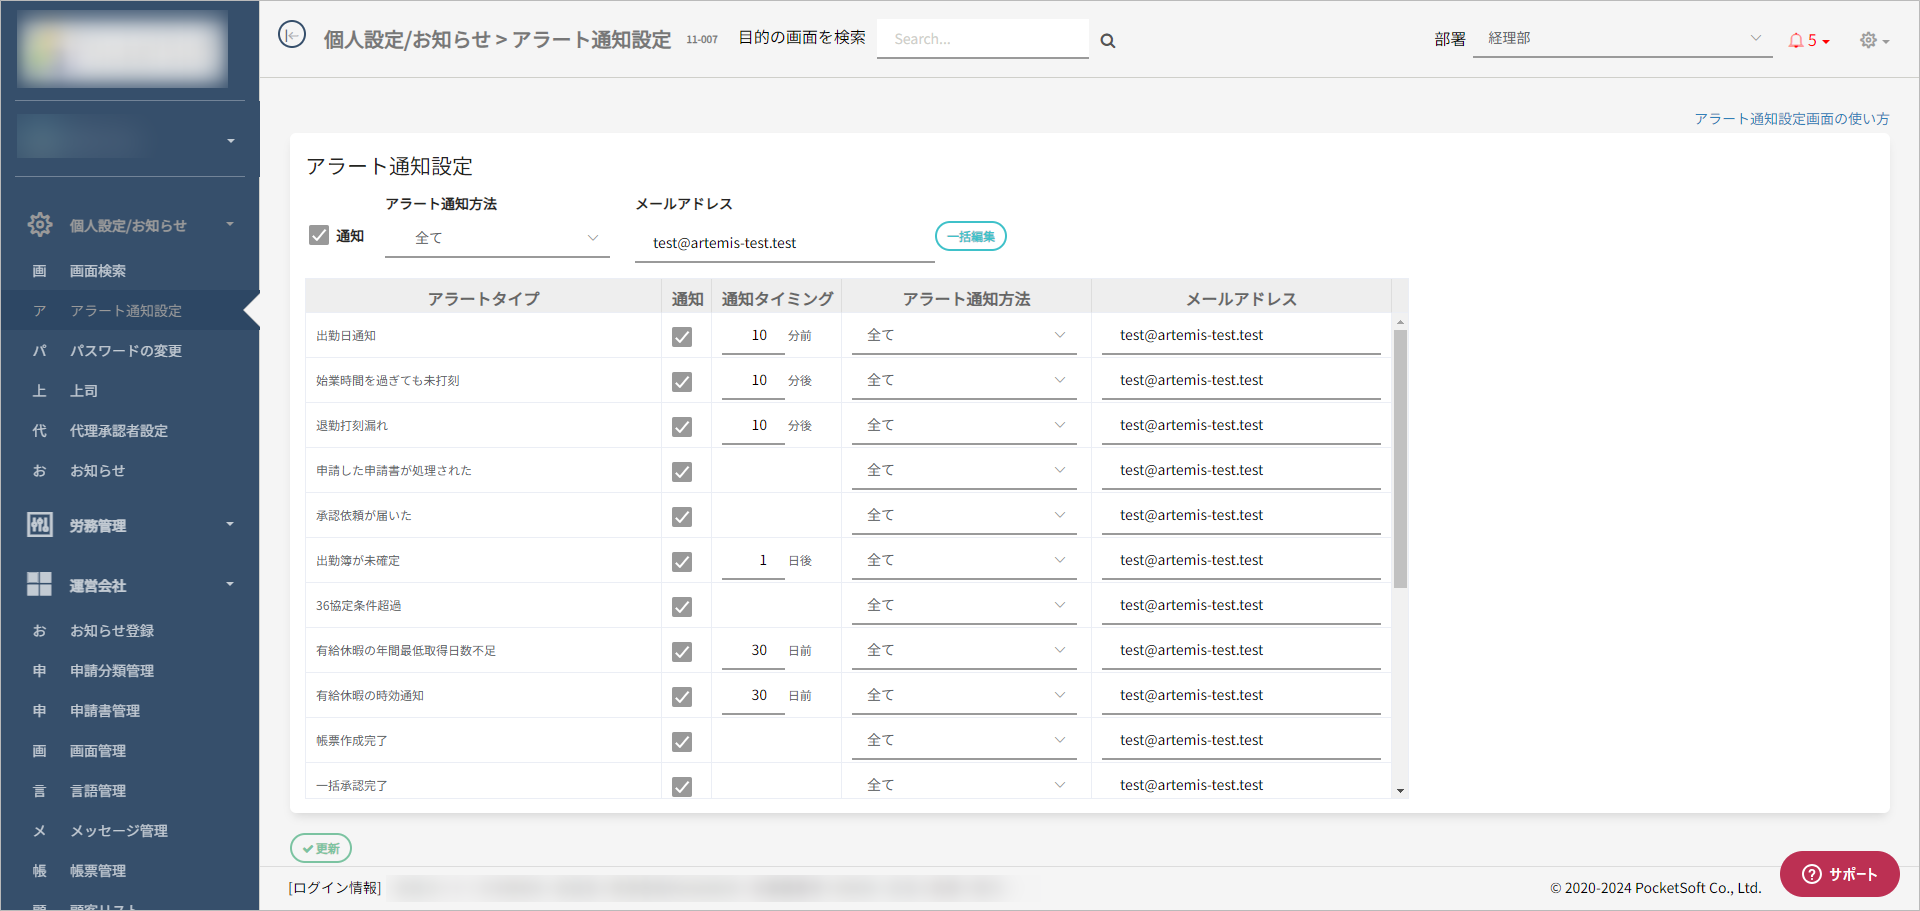Click the search magnifier icon
Viewport: 1920px width, 911px height.
click(1108, 41)
